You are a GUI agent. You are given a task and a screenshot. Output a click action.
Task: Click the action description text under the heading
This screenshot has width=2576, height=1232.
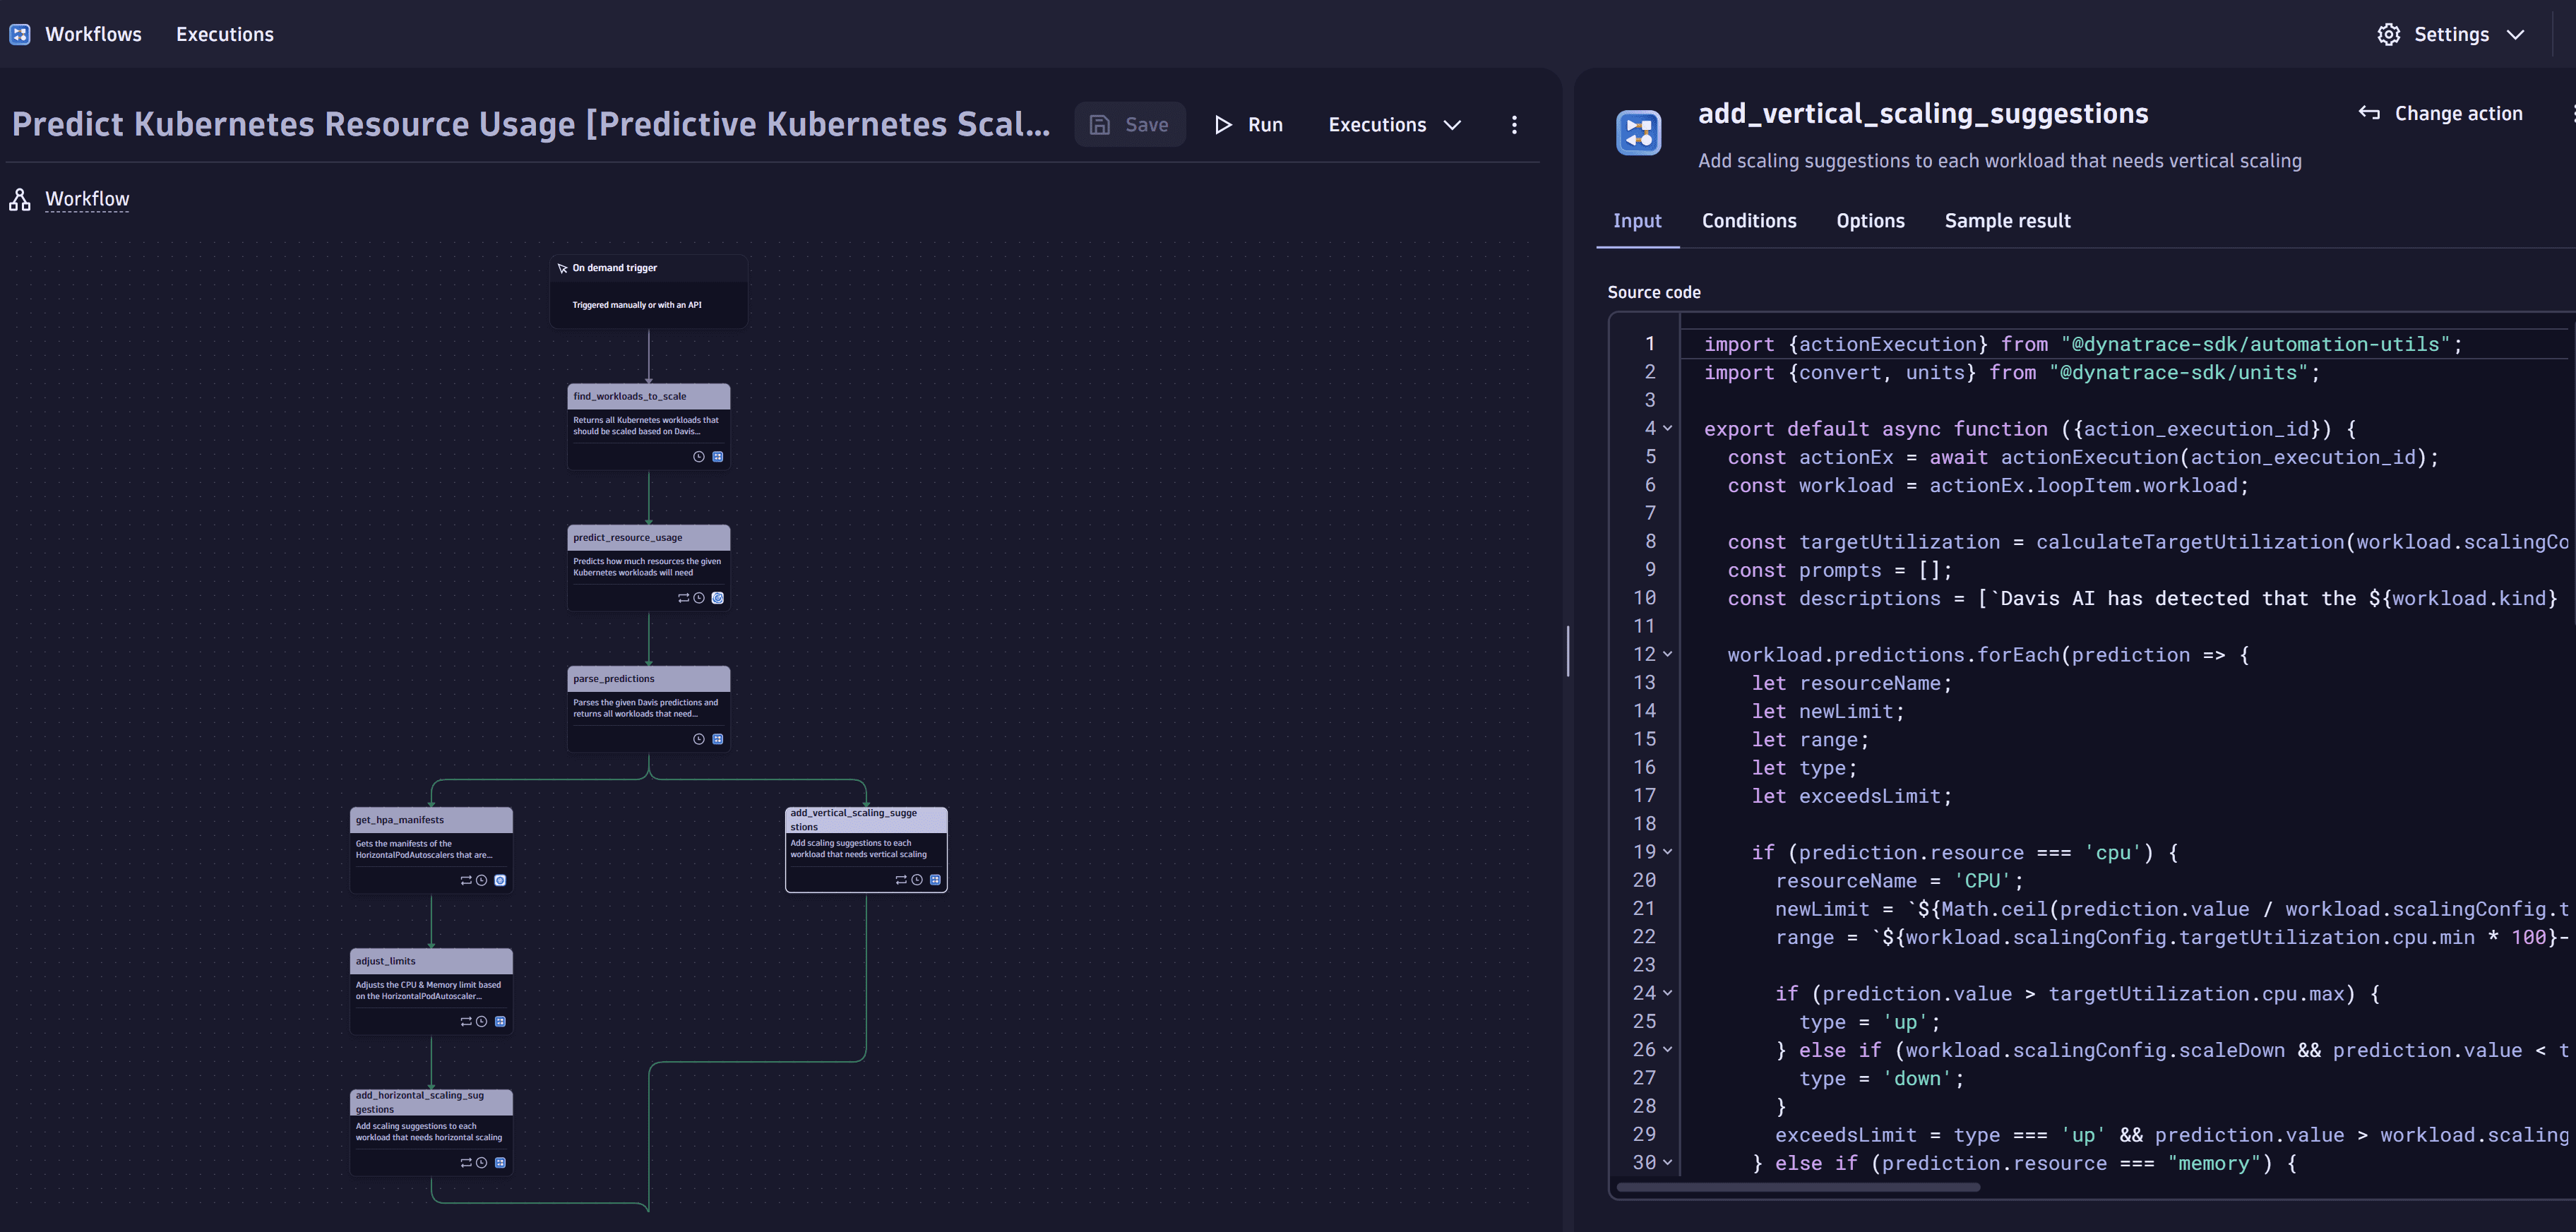pos(2000,161)
